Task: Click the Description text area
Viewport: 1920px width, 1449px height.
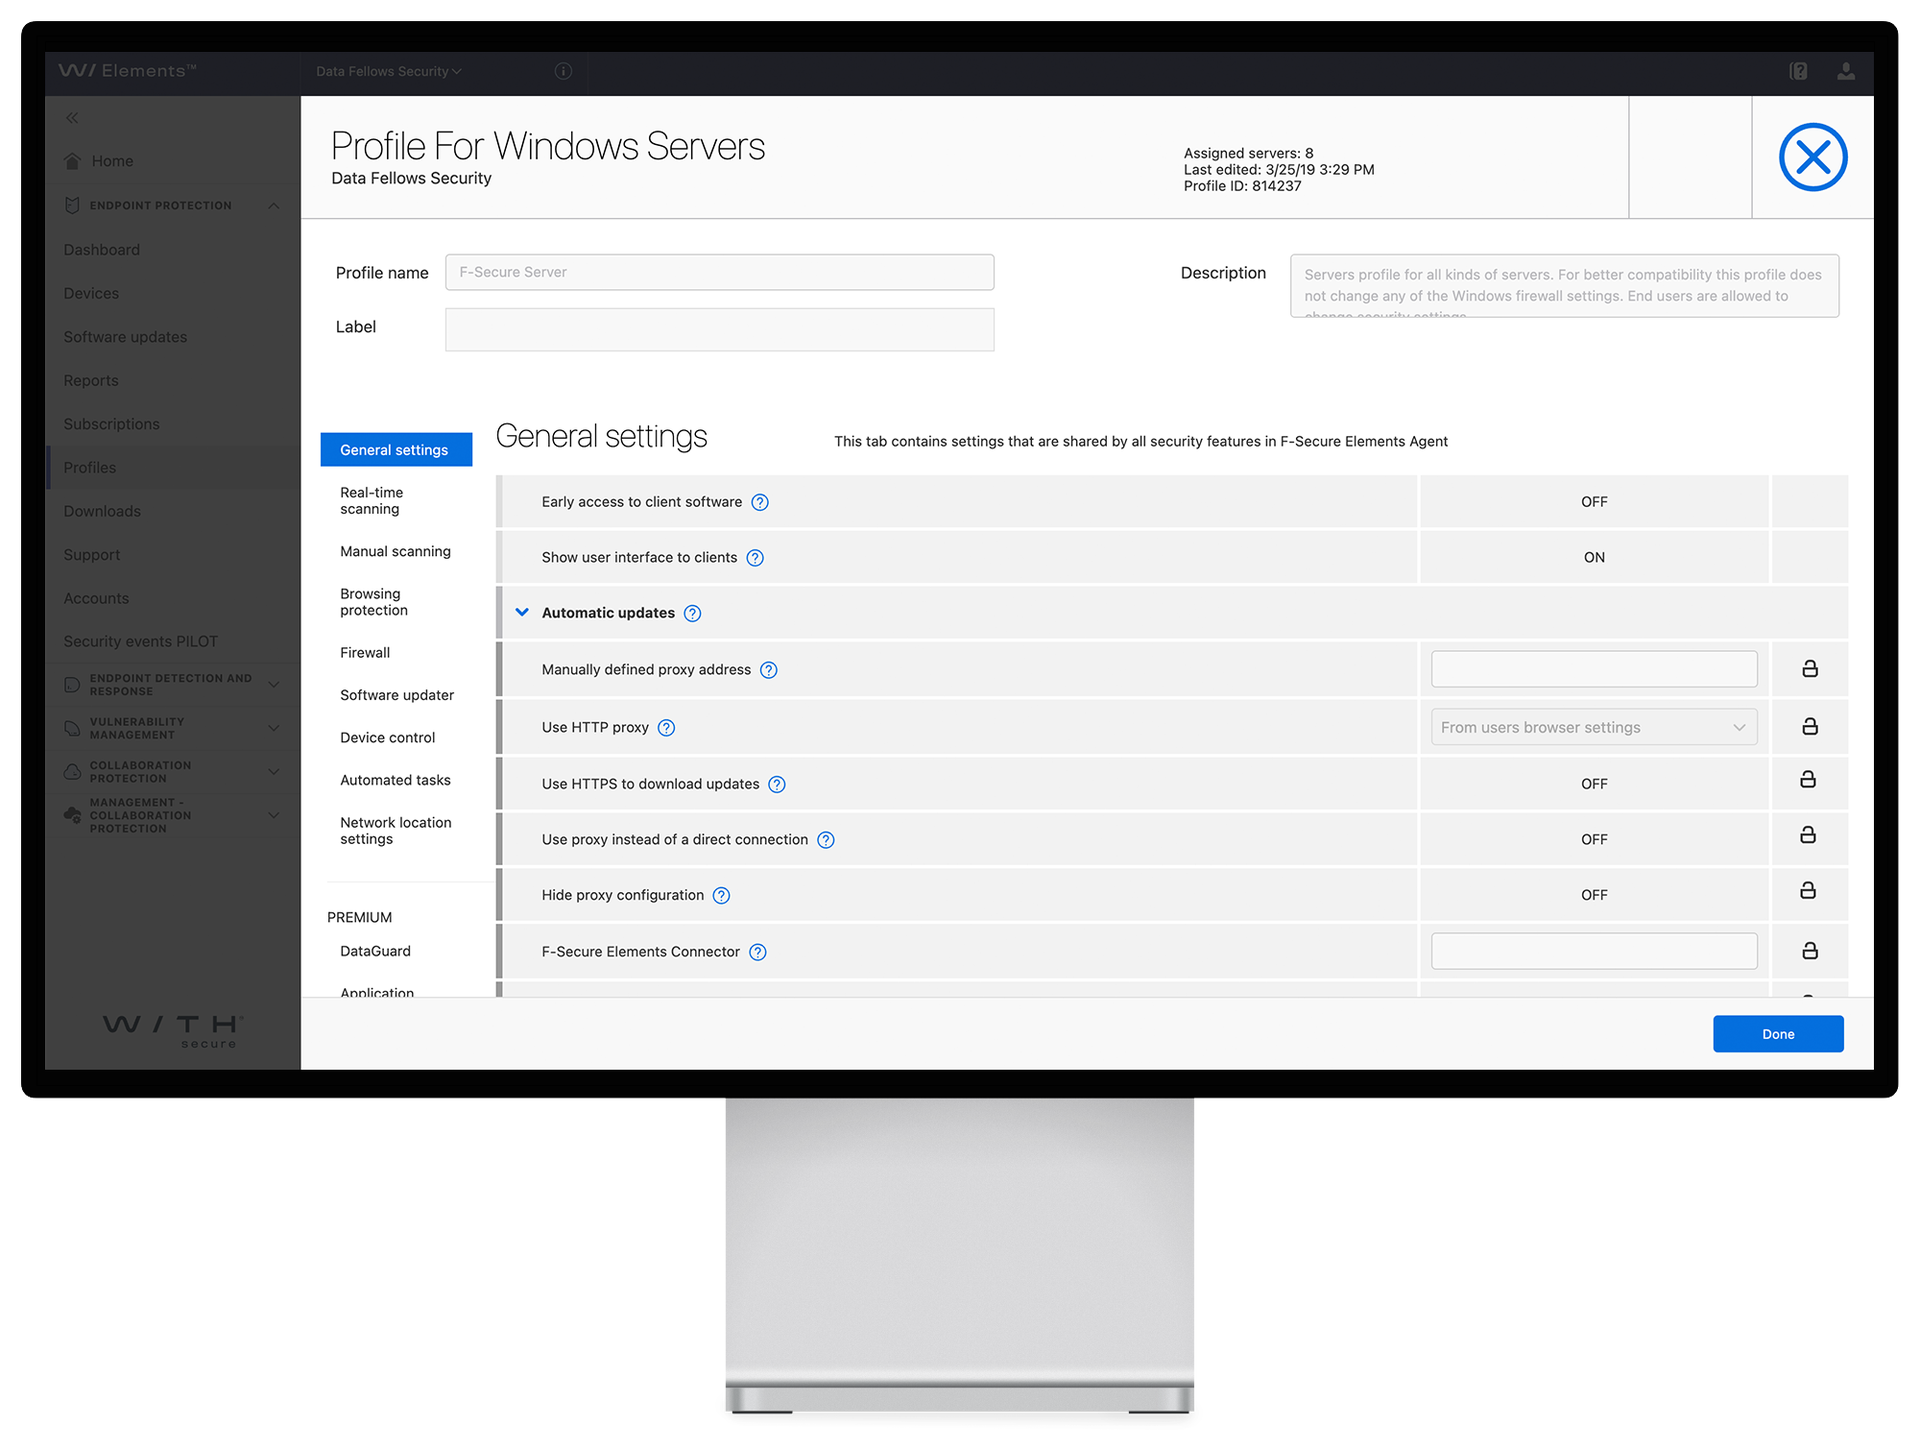Action: click(x=1564, y=286)
